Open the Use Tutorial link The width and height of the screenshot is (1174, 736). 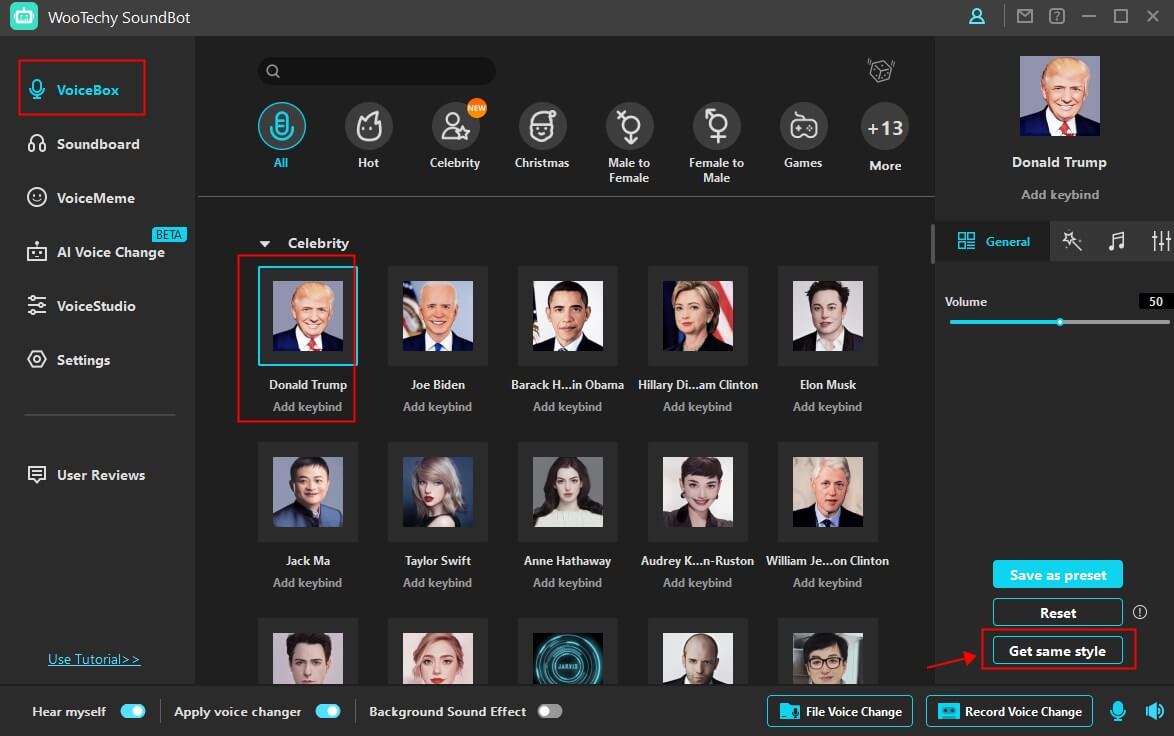coord(94,659)
